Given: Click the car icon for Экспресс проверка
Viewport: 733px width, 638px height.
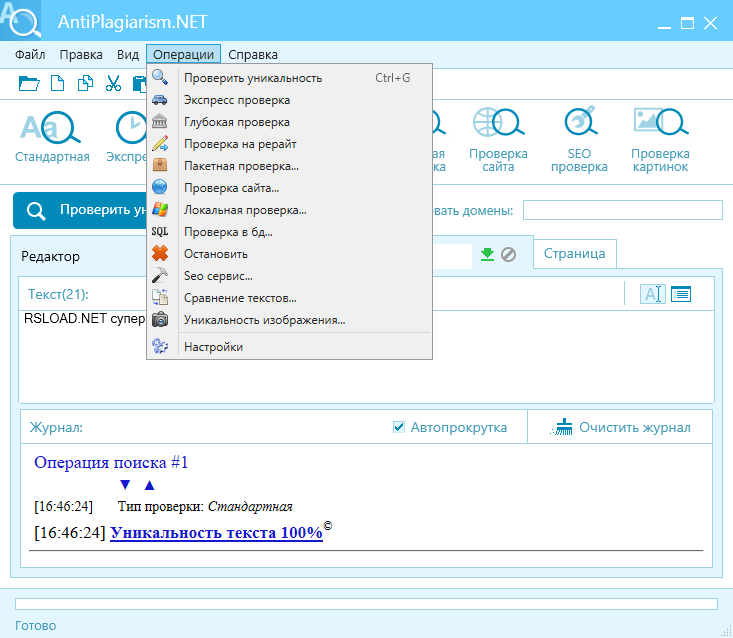Looking at the screenshot, I should [160, 100].
